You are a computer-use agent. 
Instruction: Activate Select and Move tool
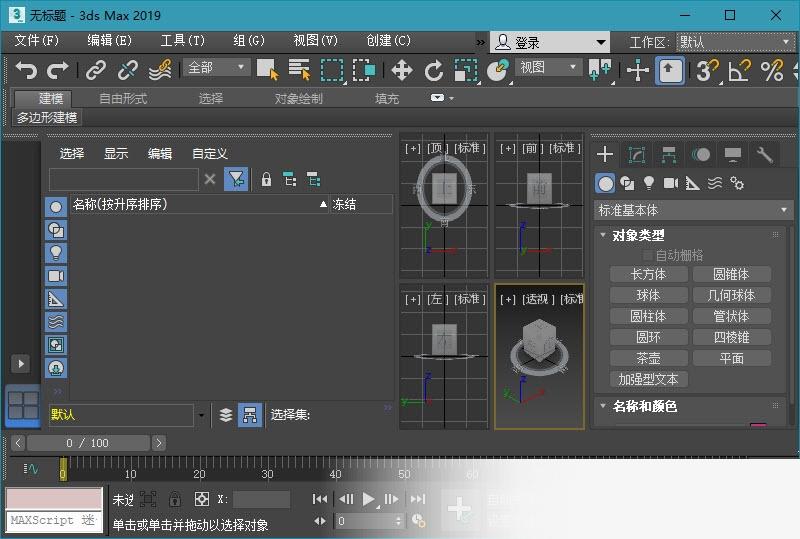(x=402, y=70)
